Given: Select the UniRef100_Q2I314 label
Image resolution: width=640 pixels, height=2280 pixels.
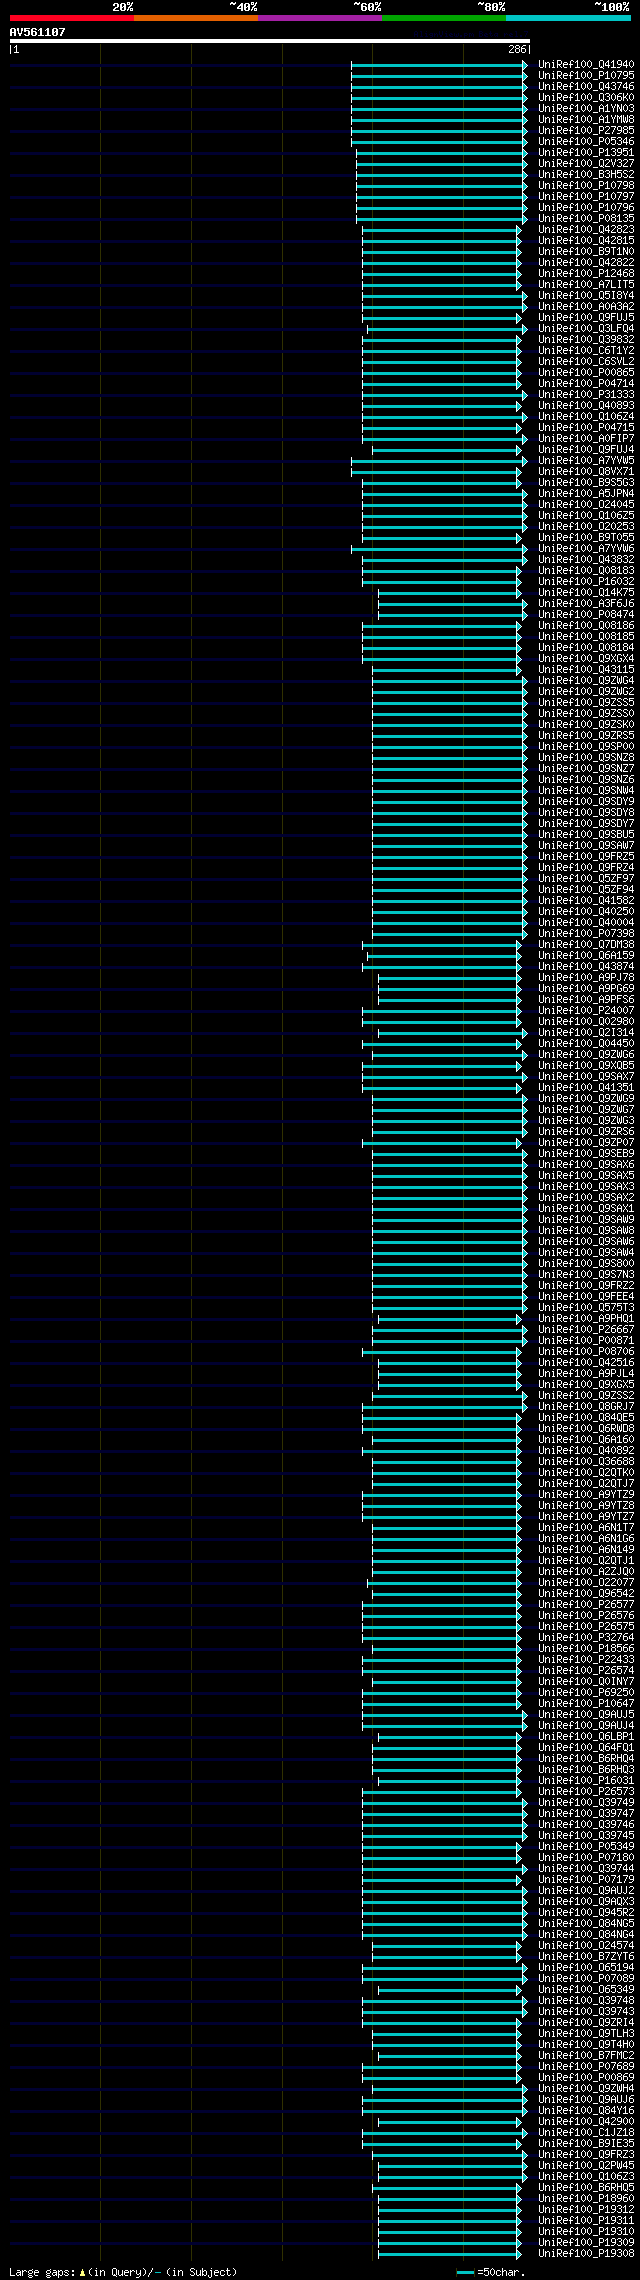Looking at the screenshot, I should coord(586,1032).
